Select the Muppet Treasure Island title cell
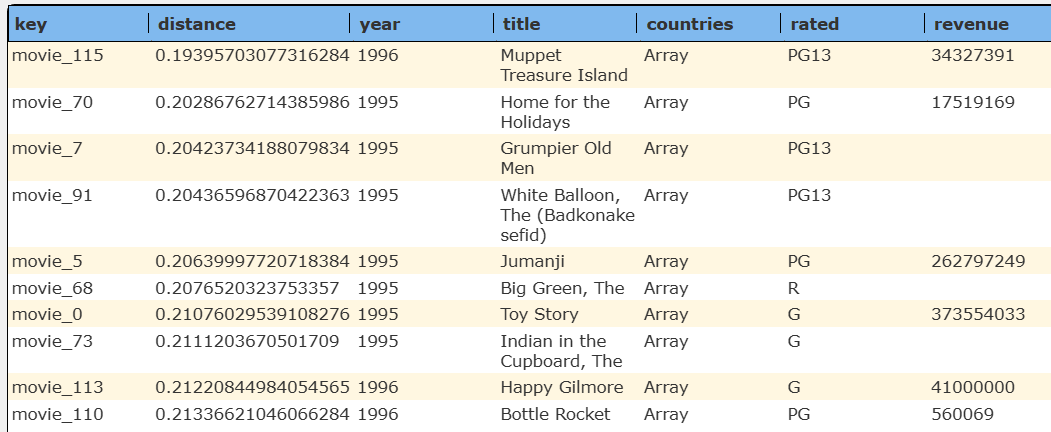The height and width of the screenshot is (432, 1051). (564, 65)
